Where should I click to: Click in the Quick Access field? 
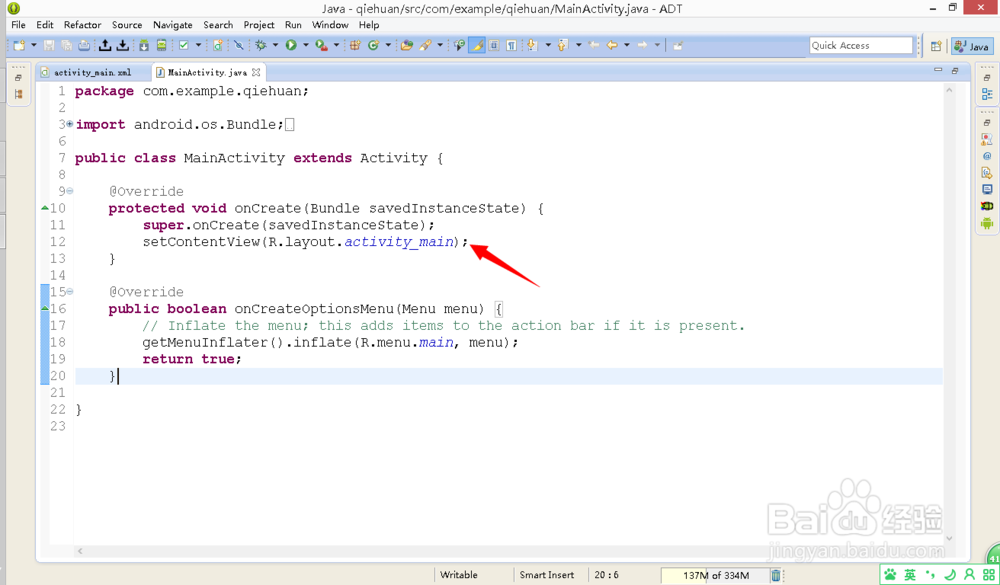point(861,45)
